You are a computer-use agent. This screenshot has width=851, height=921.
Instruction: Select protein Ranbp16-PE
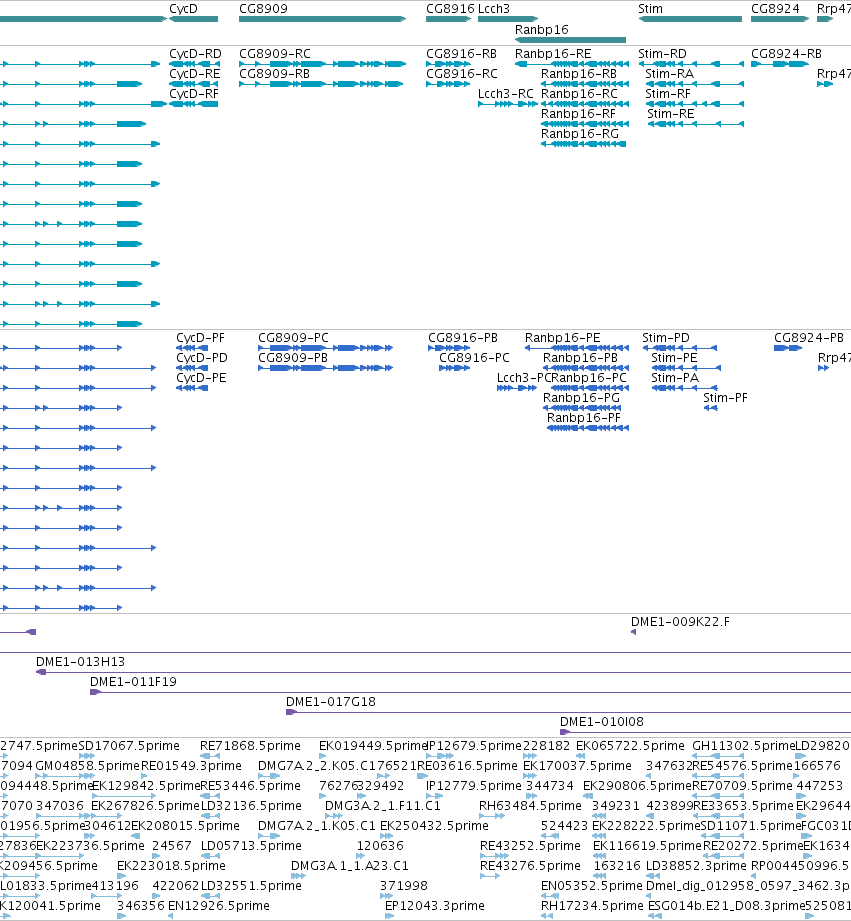(x=563, y=338)
